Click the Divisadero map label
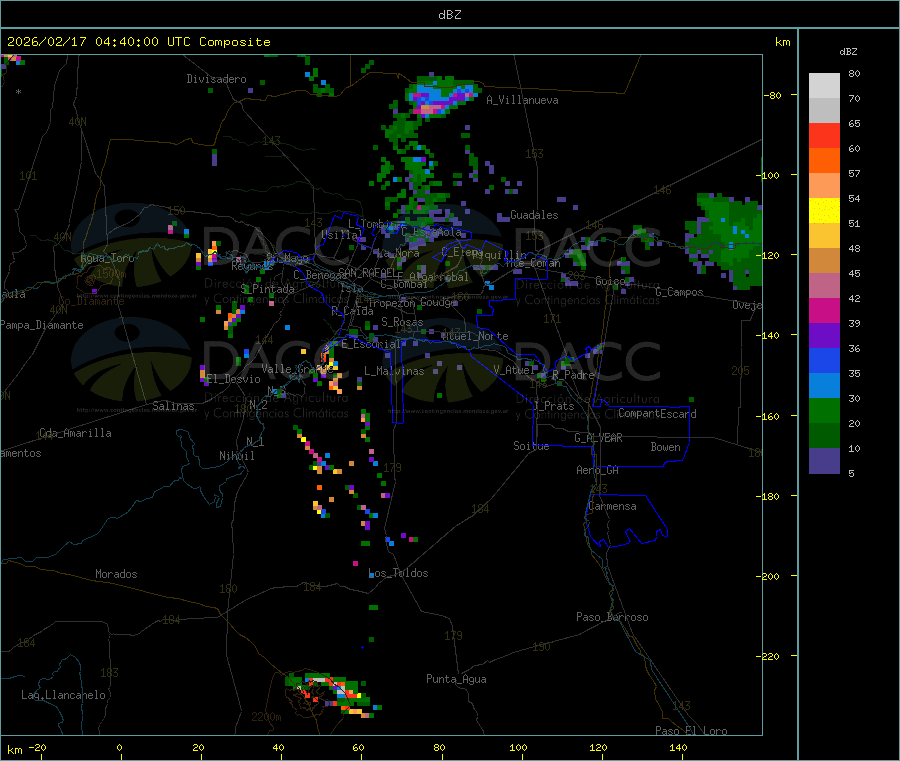Viewport: 900px width, 761px height. 216,79
